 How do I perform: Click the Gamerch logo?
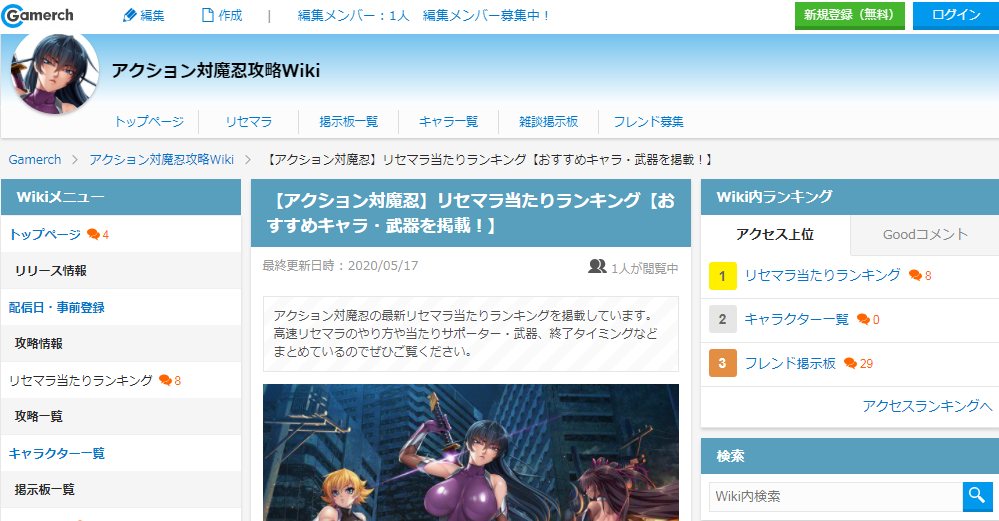click(38, 15)
